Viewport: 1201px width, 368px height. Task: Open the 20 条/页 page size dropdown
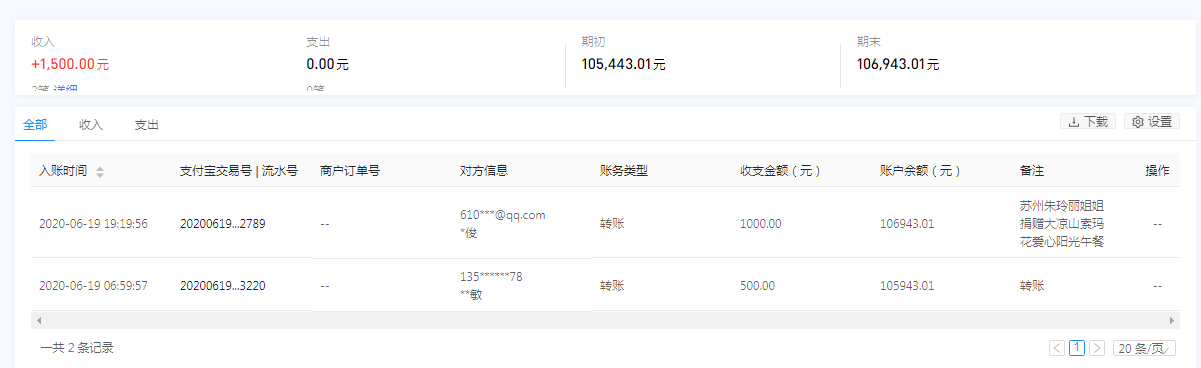[1144, 348]
